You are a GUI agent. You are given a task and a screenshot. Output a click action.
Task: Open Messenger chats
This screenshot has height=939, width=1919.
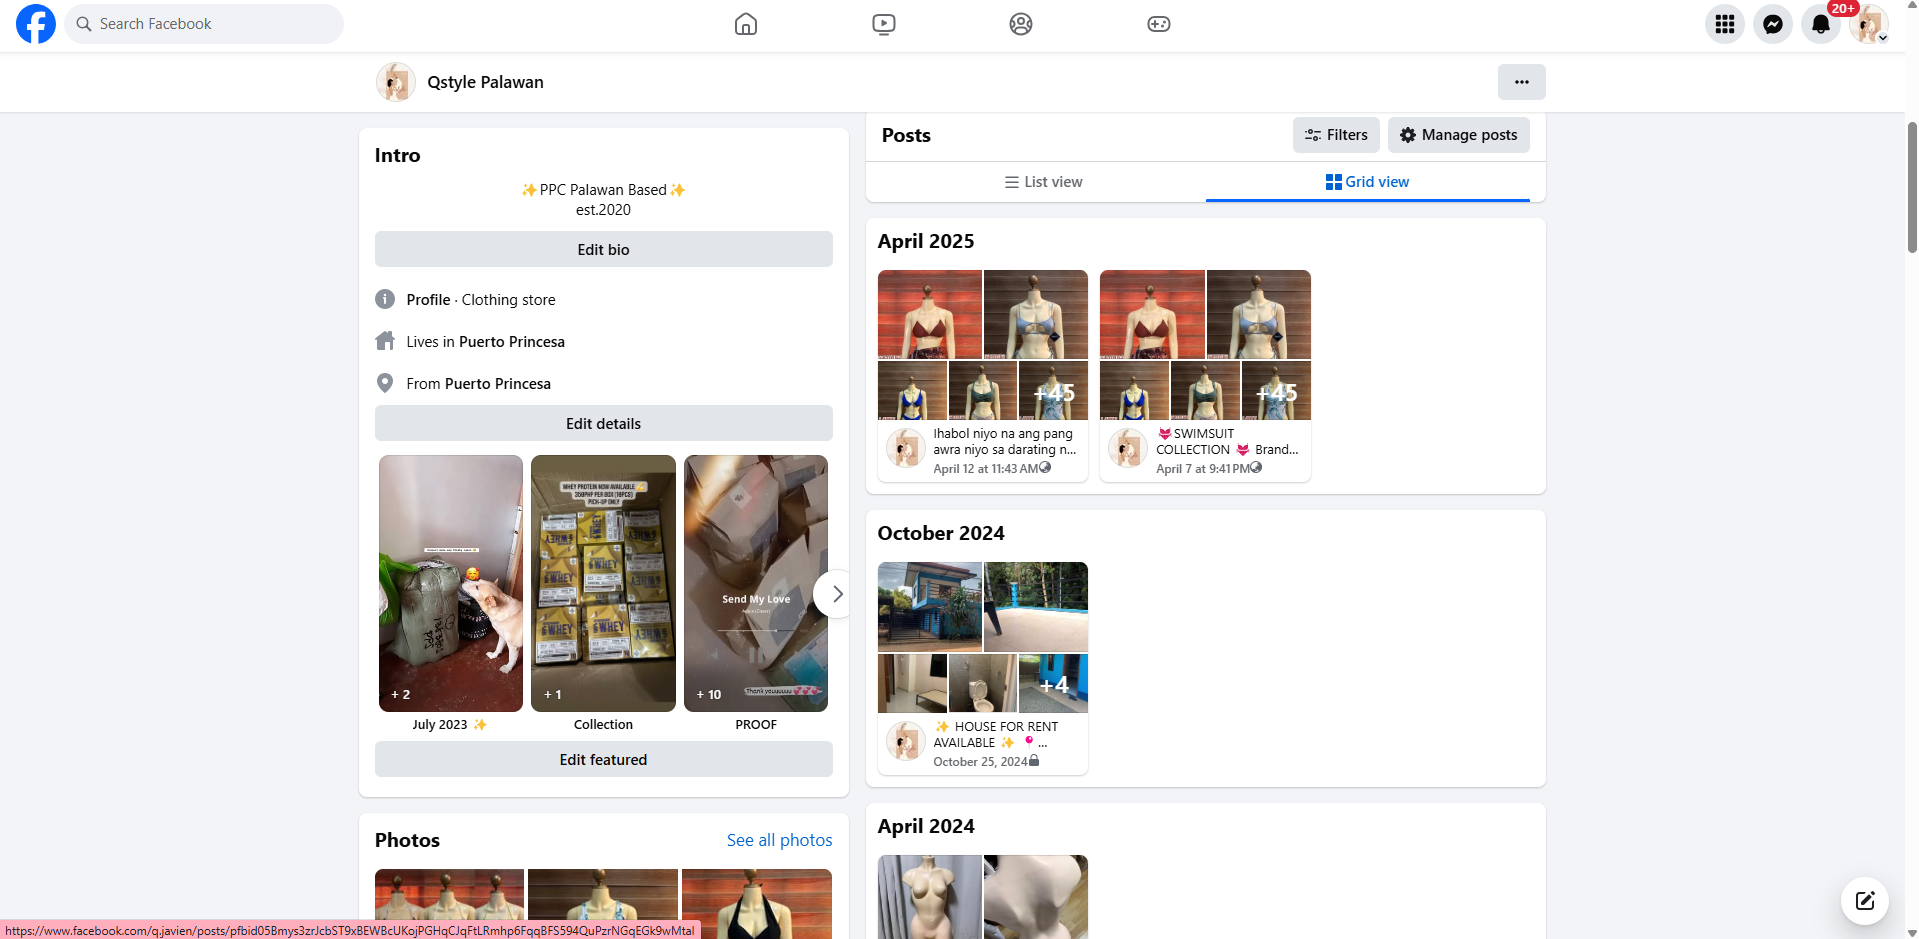click(1773, 24)
